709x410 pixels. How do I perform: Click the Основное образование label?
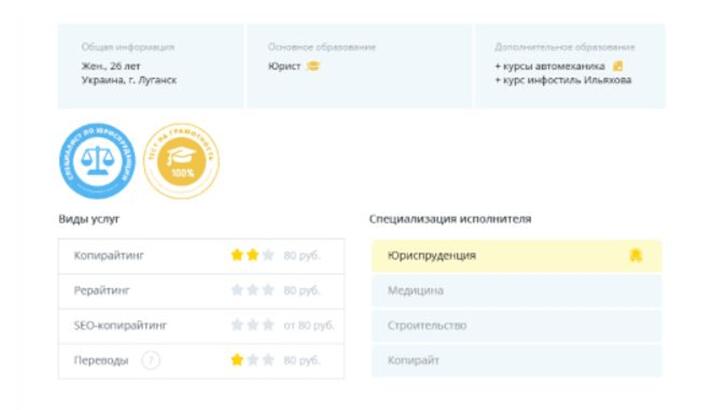click(x=321, y=47)
